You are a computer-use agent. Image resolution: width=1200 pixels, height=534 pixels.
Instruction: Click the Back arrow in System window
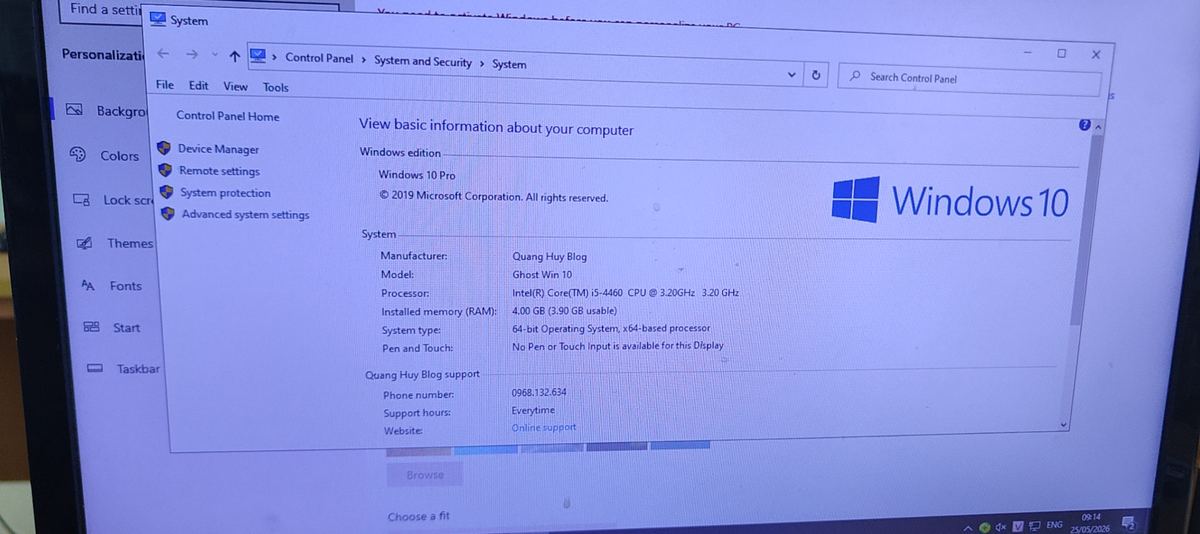coord(164,53)
